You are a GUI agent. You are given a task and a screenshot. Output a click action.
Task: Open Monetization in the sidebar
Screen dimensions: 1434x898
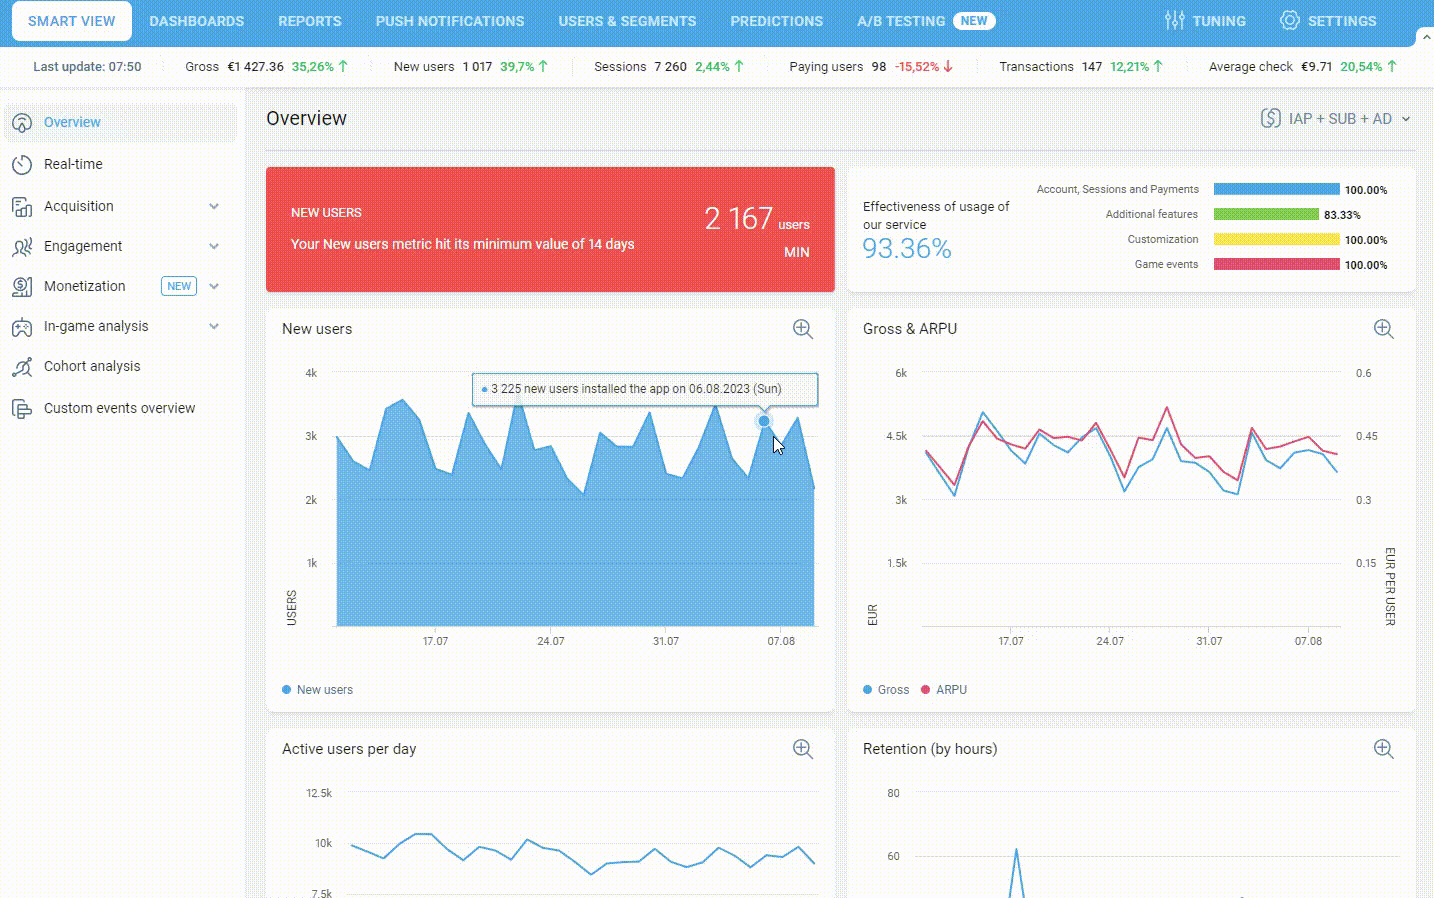tap(85, 286)
